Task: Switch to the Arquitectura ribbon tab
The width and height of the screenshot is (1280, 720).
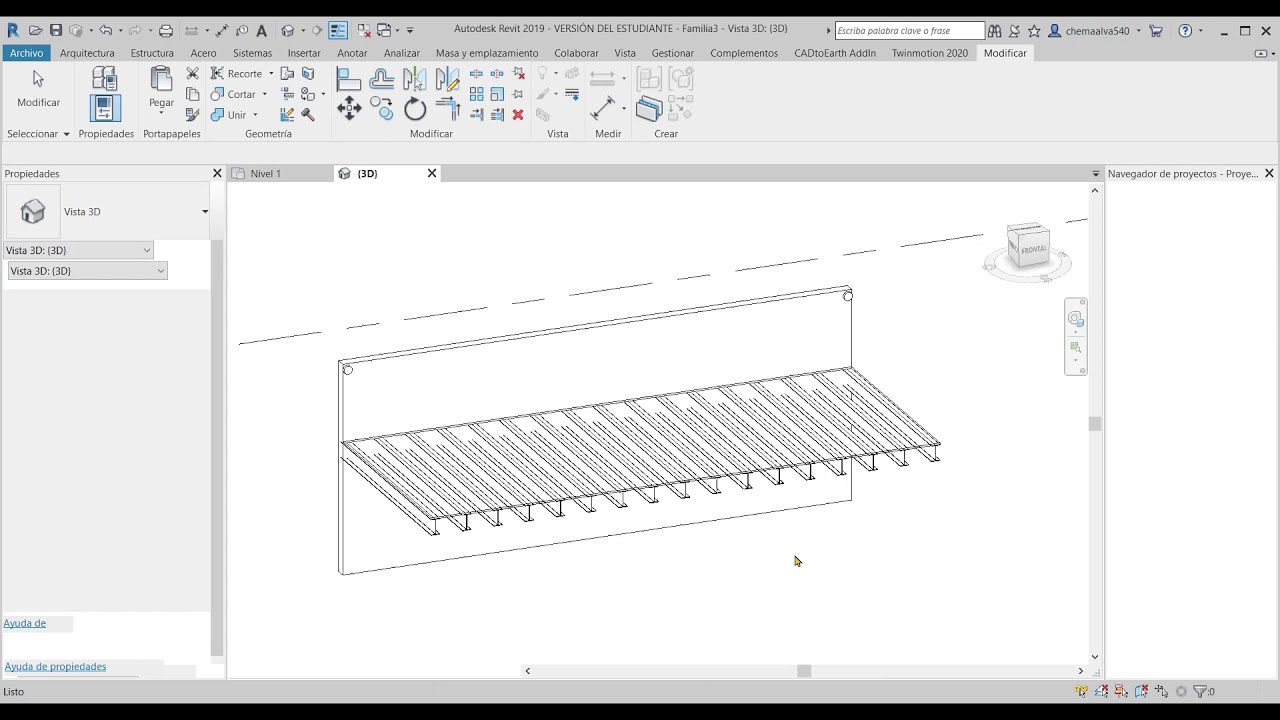Action: 87,53
